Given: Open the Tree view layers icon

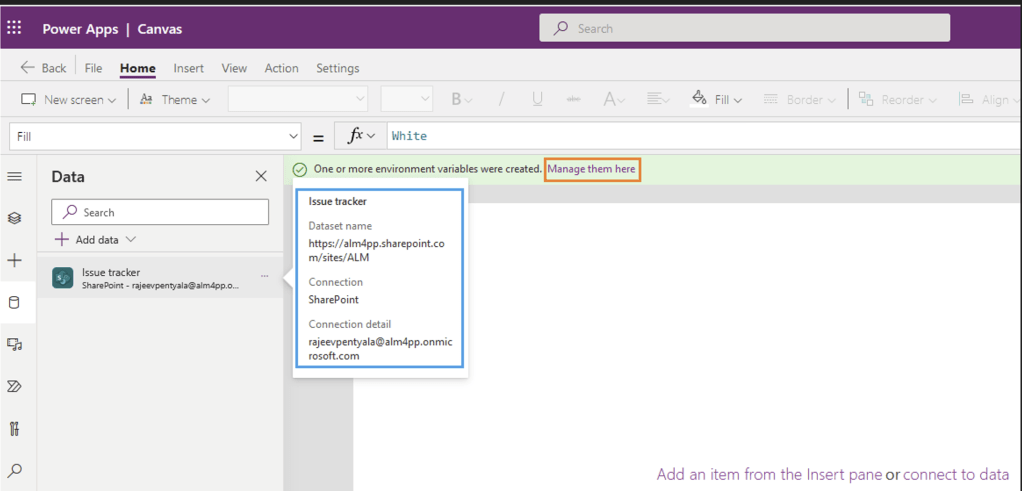Looking at the screenshot, I should [x=14, y=218].
